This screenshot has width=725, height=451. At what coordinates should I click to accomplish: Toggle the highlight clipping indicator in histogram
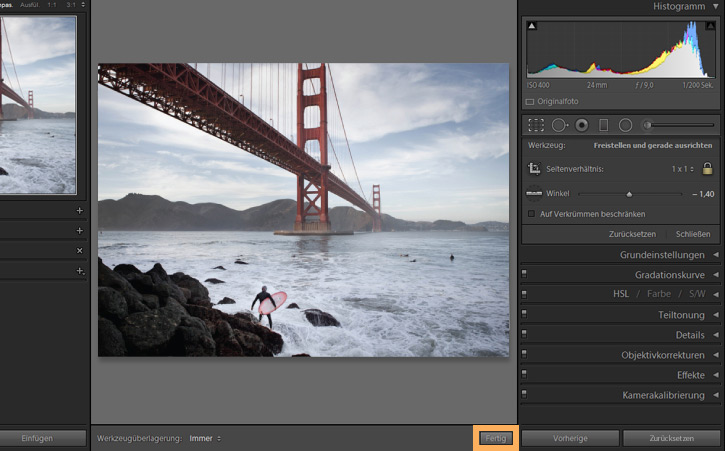tap(710, 26)
